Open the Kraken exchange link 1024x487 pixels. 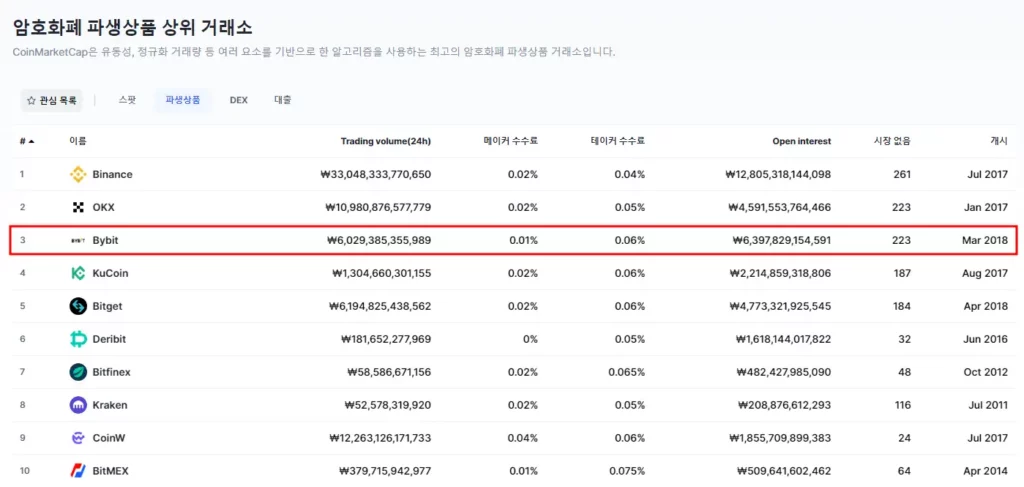(x=110, y=405)
